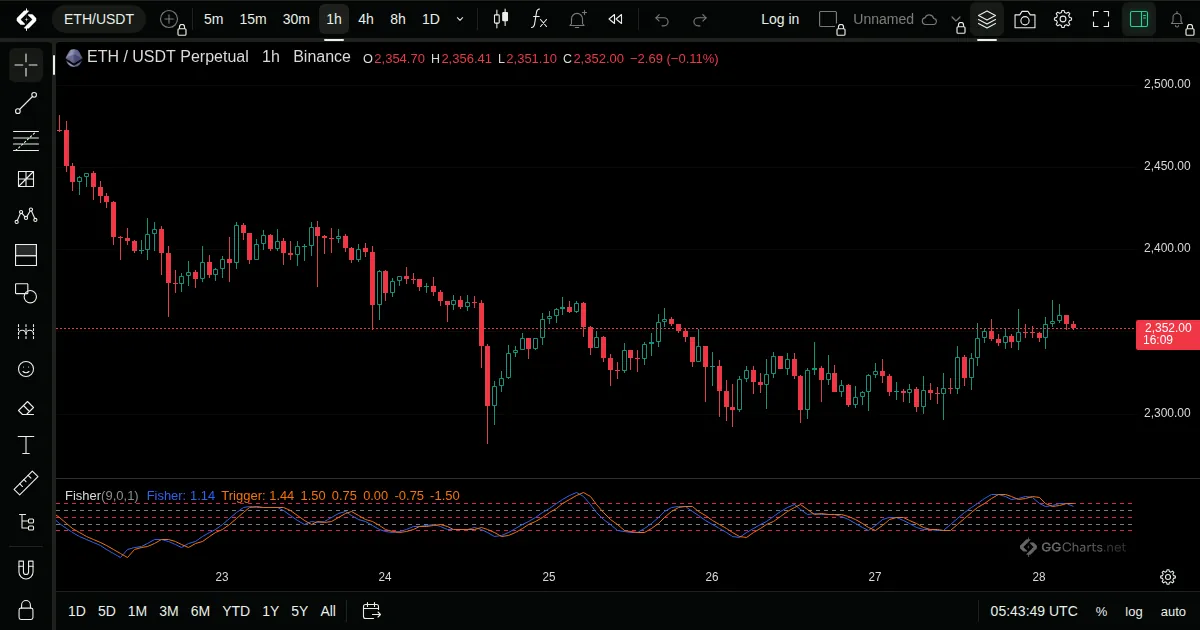Screen dimensions: 1200x630
Task: Open the emoji sticker tool
Action: coord(26,369)
